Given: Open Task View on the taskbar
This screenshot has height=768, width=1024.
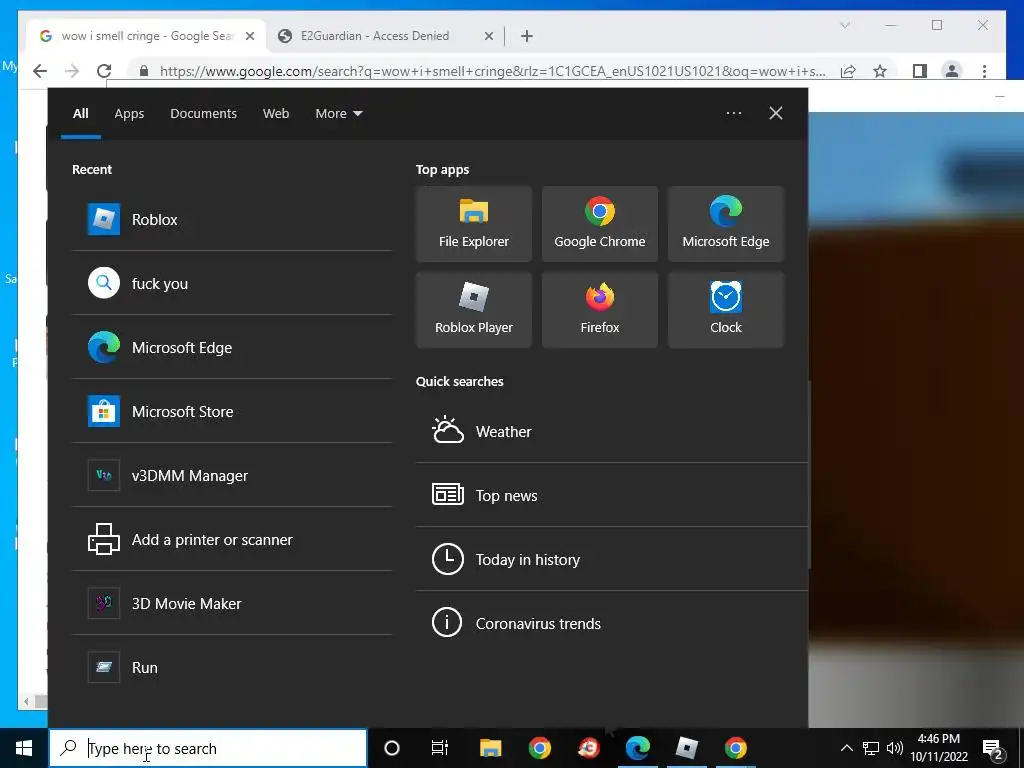Looking at the screenshot, I should pyautogui.click(x=440, y=748).
